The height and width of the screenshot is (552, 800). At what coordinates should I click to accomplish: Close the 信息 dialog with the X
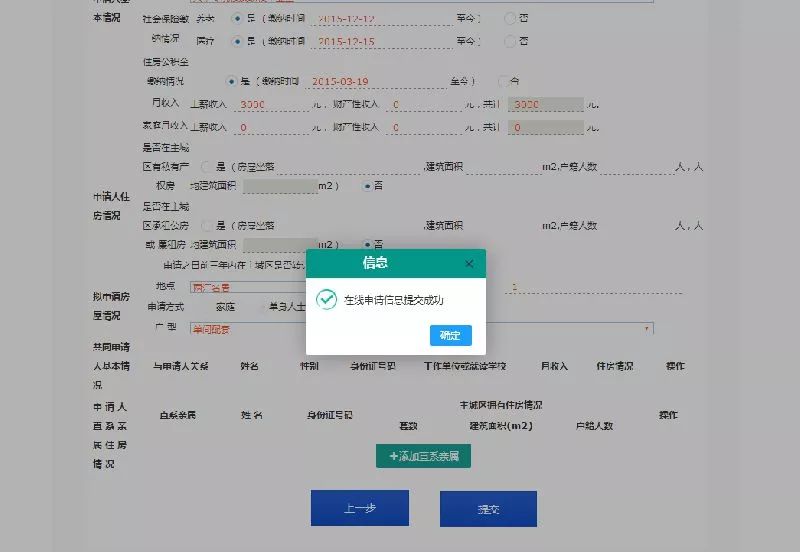(x=469, y=263)
